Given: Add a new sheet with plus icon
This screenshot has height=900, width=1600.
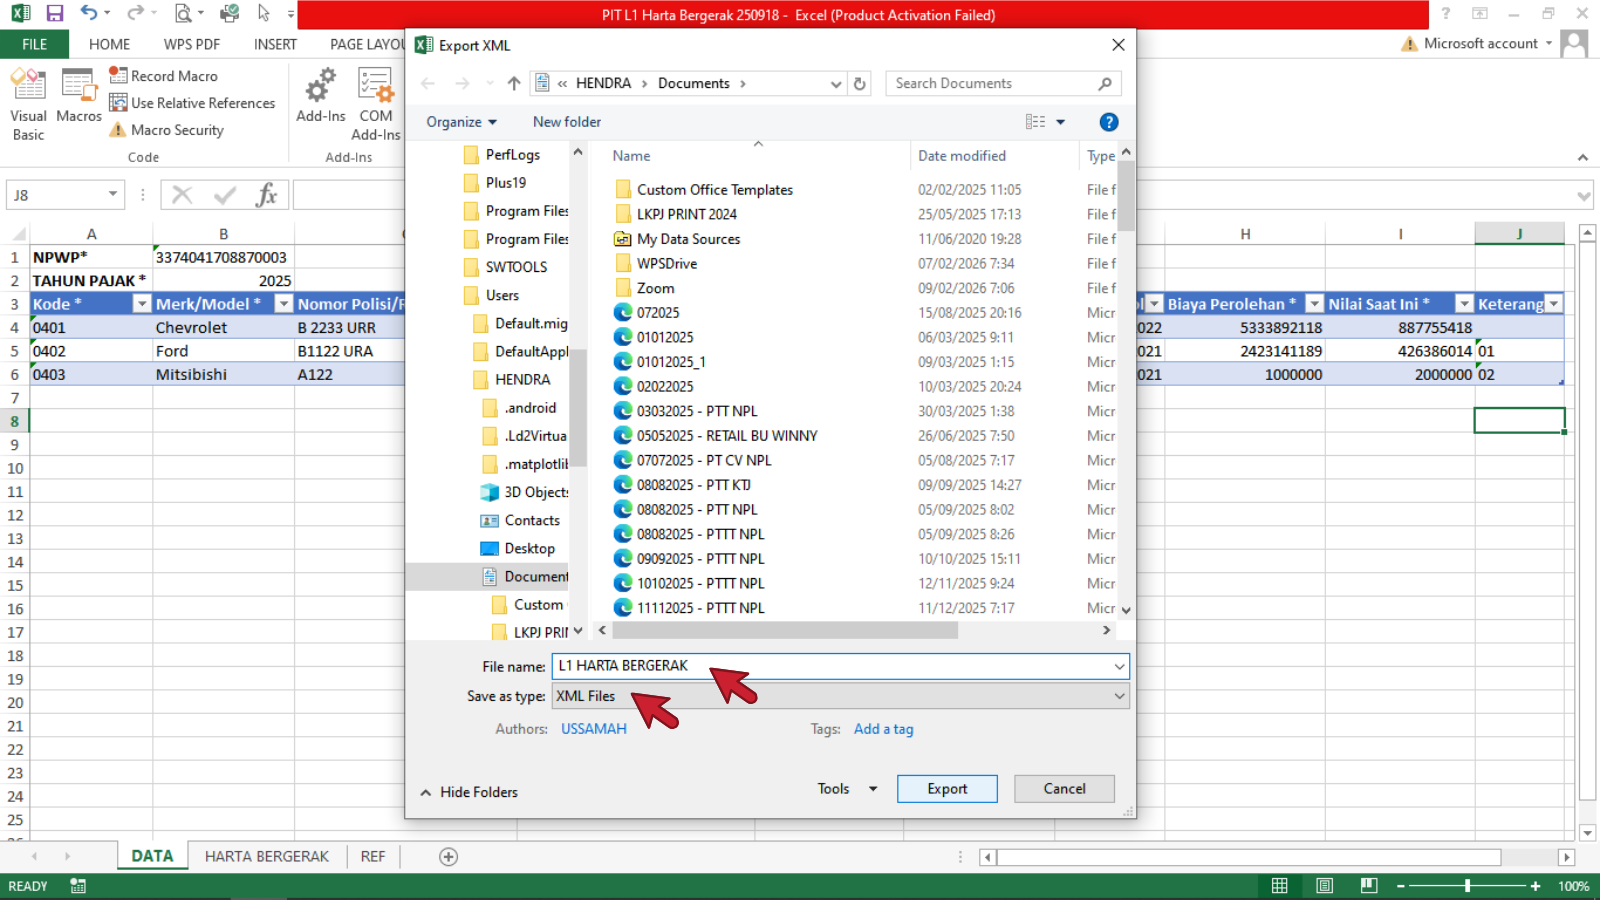Looking at the screenshot, I should [x=449, y=857].
